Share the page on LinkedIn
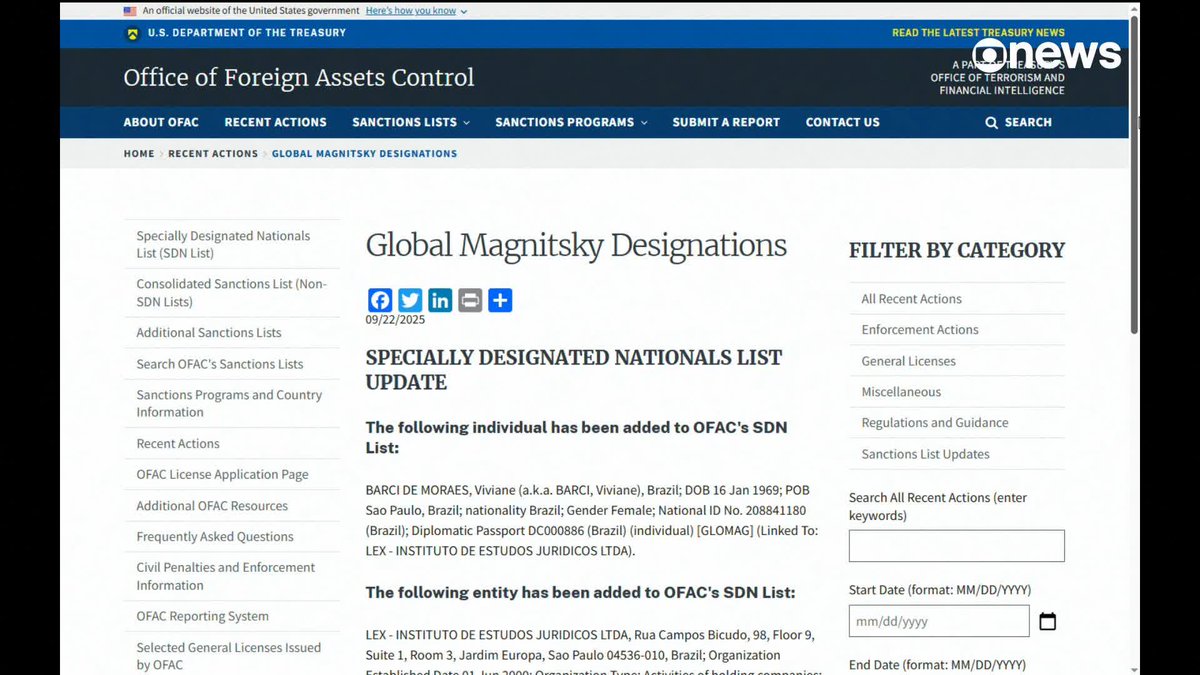This screenshot has height=675, width=1200. (x=440, y=300)
